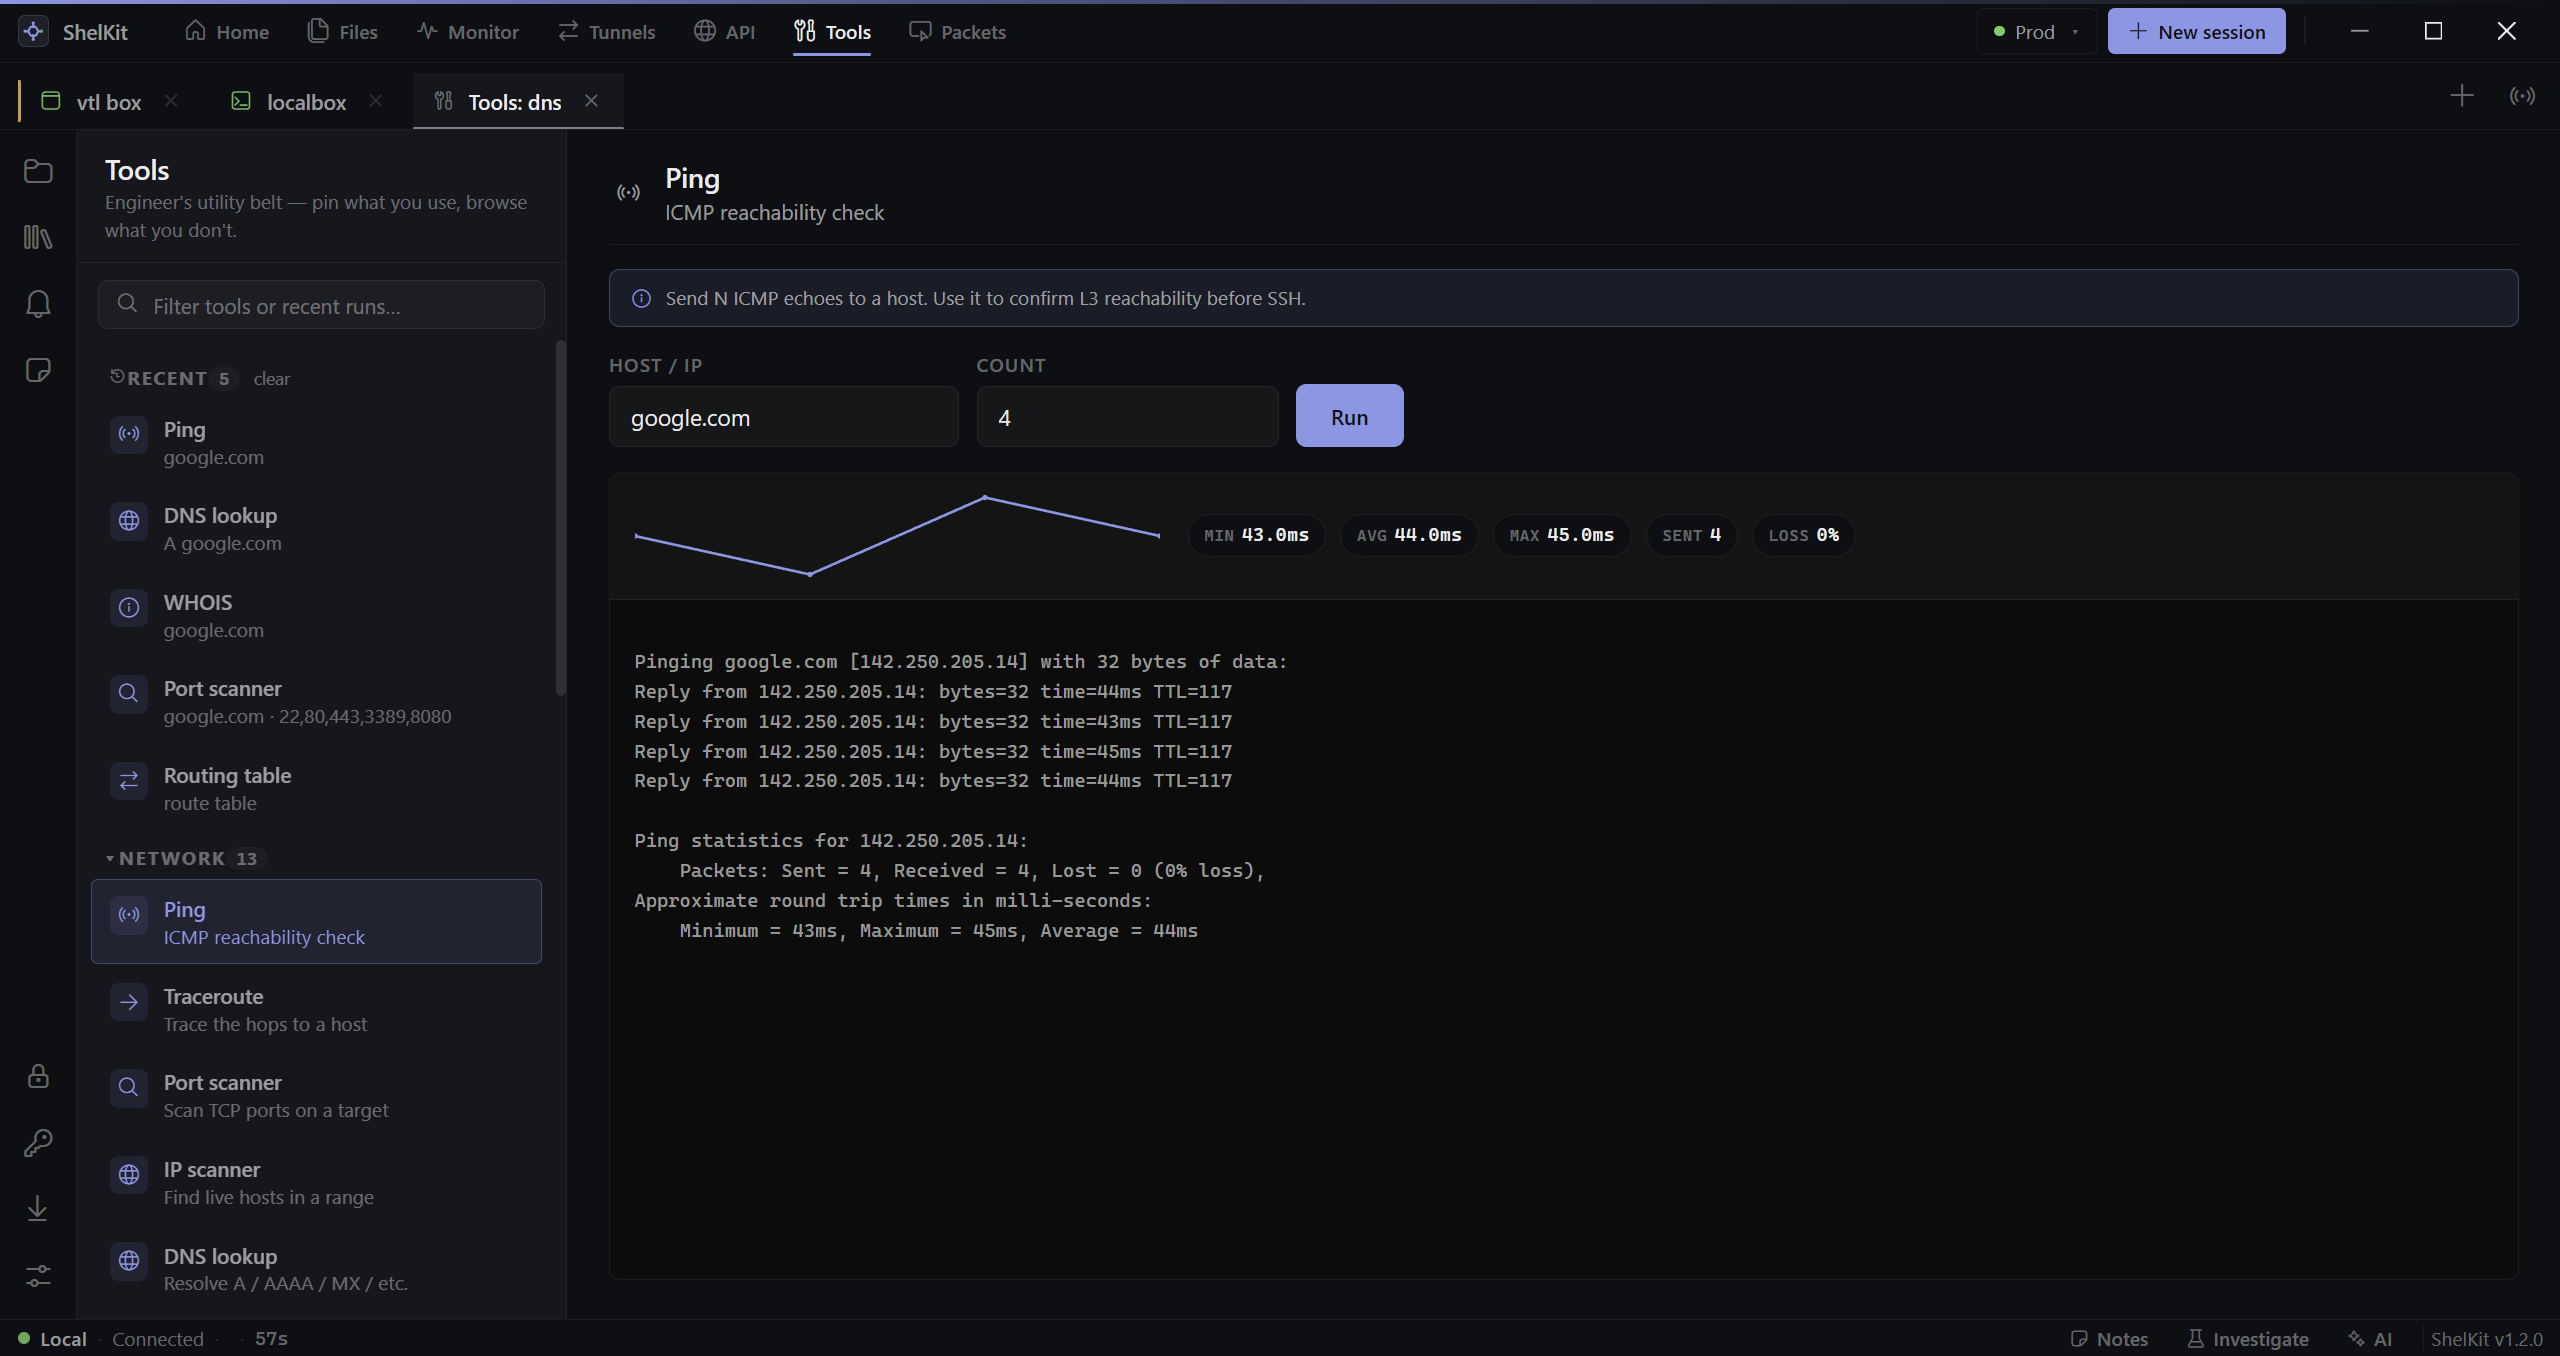Click the lock icon in sidebar
Screen dimensions: 2560x1356
coord(38,1076)
